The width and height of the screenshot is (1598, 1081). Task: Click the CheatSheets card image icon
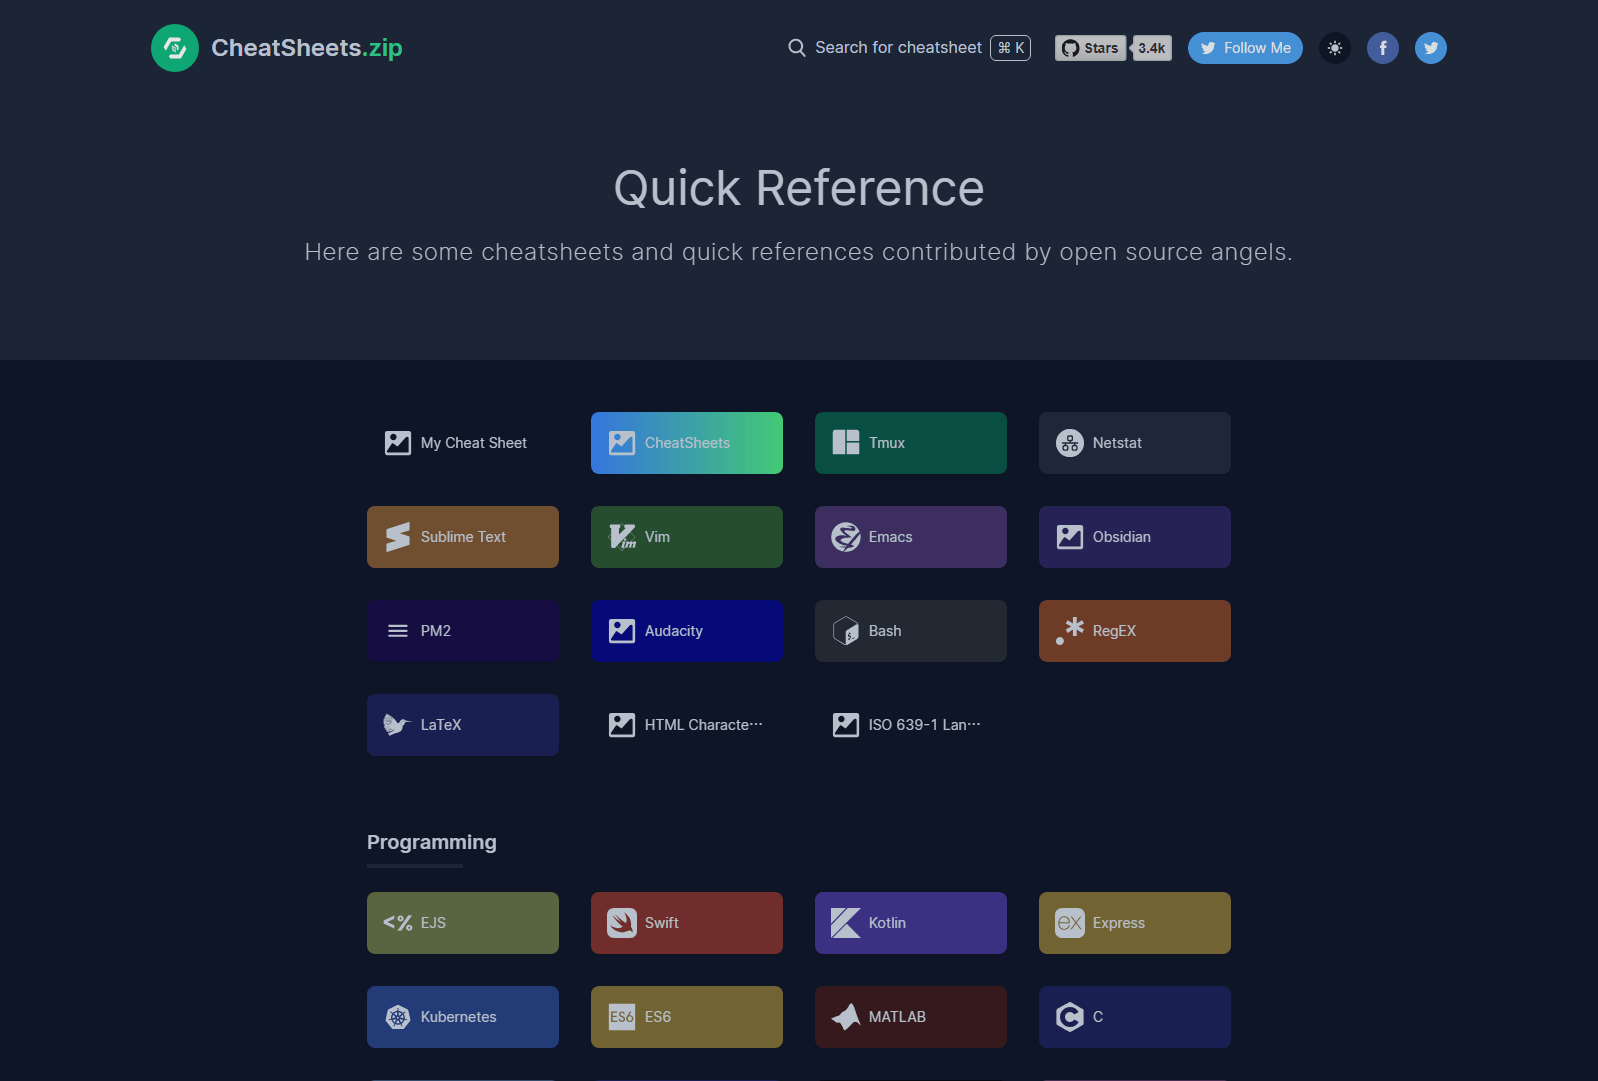tap(622, 443)
